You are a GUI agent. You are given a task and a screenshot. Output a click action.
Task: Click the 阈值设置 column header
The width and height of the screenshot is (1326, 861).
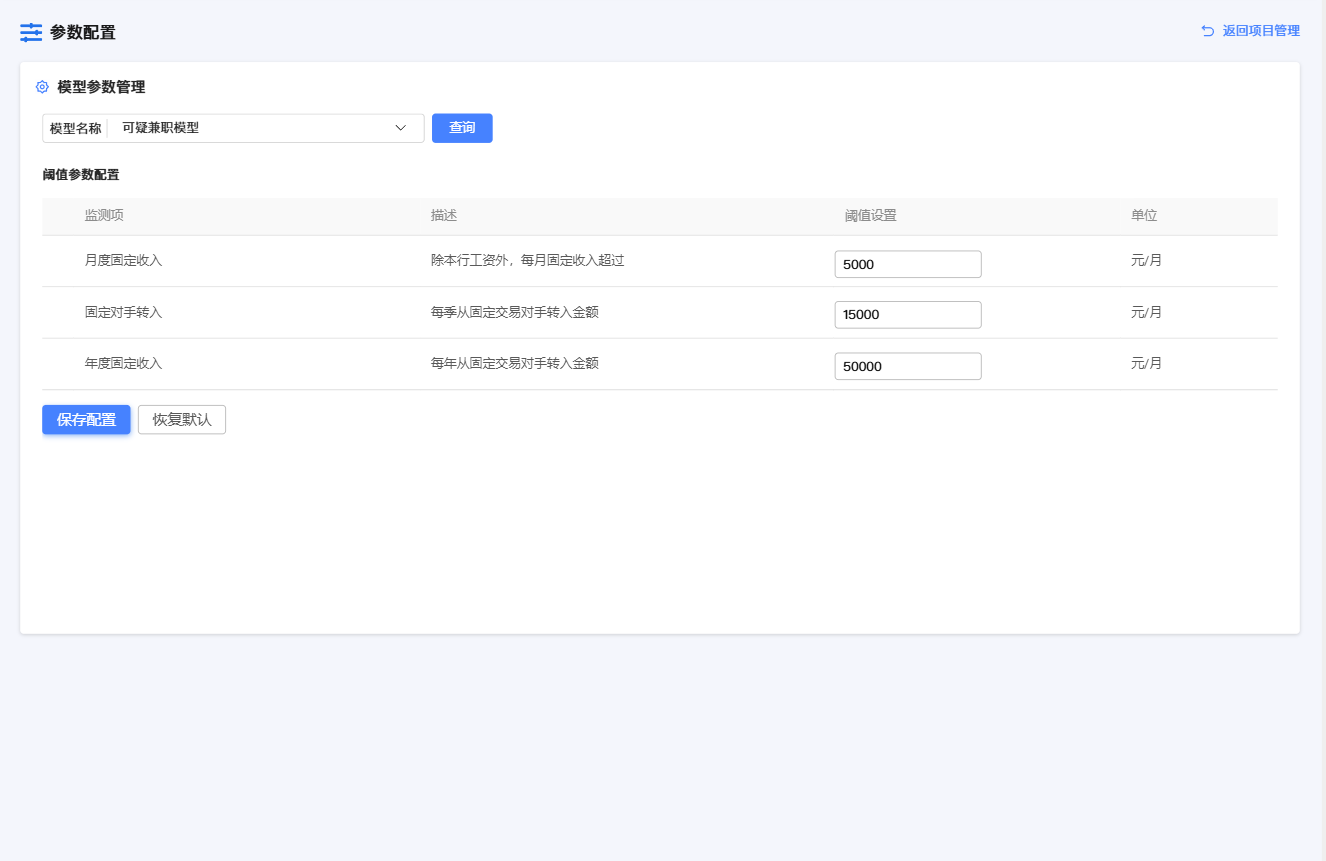(x=870, y=216)
